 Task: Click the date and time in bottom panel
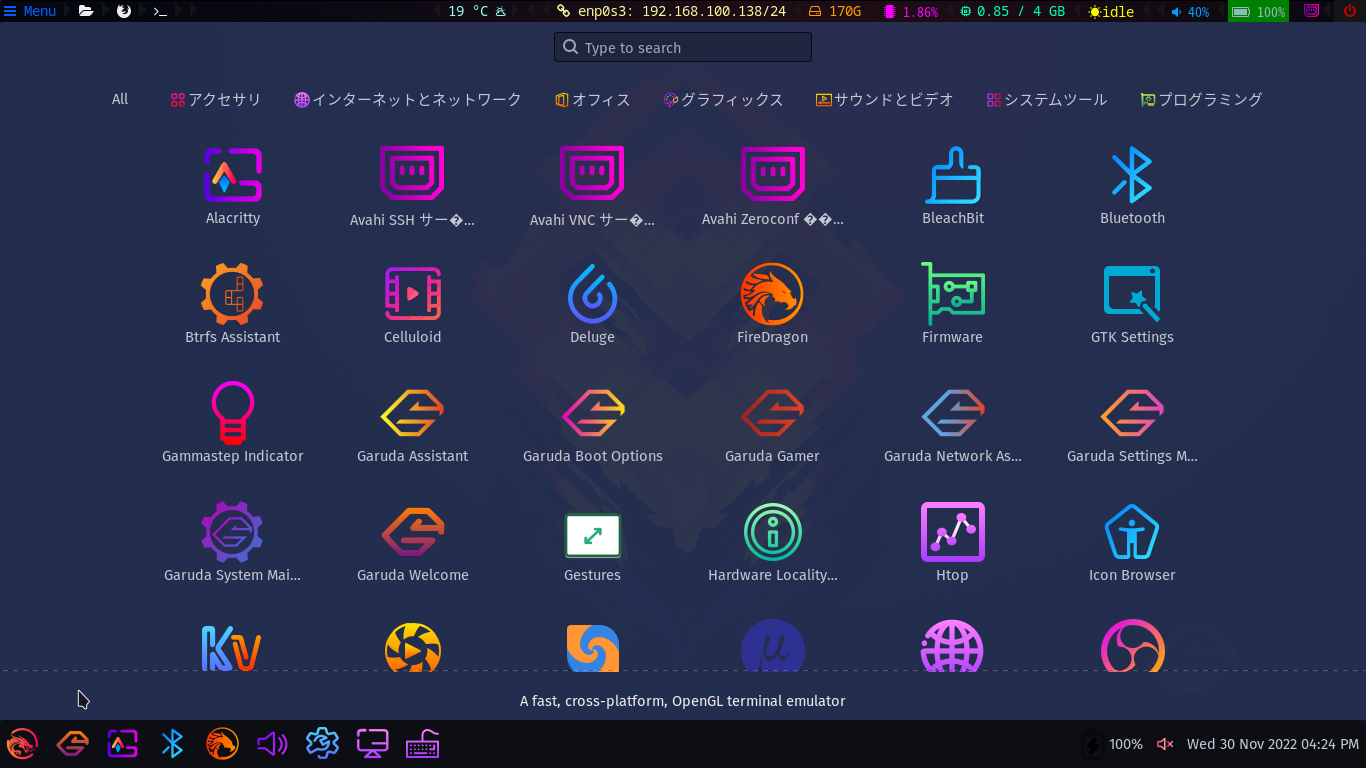tap(1272, 744)
